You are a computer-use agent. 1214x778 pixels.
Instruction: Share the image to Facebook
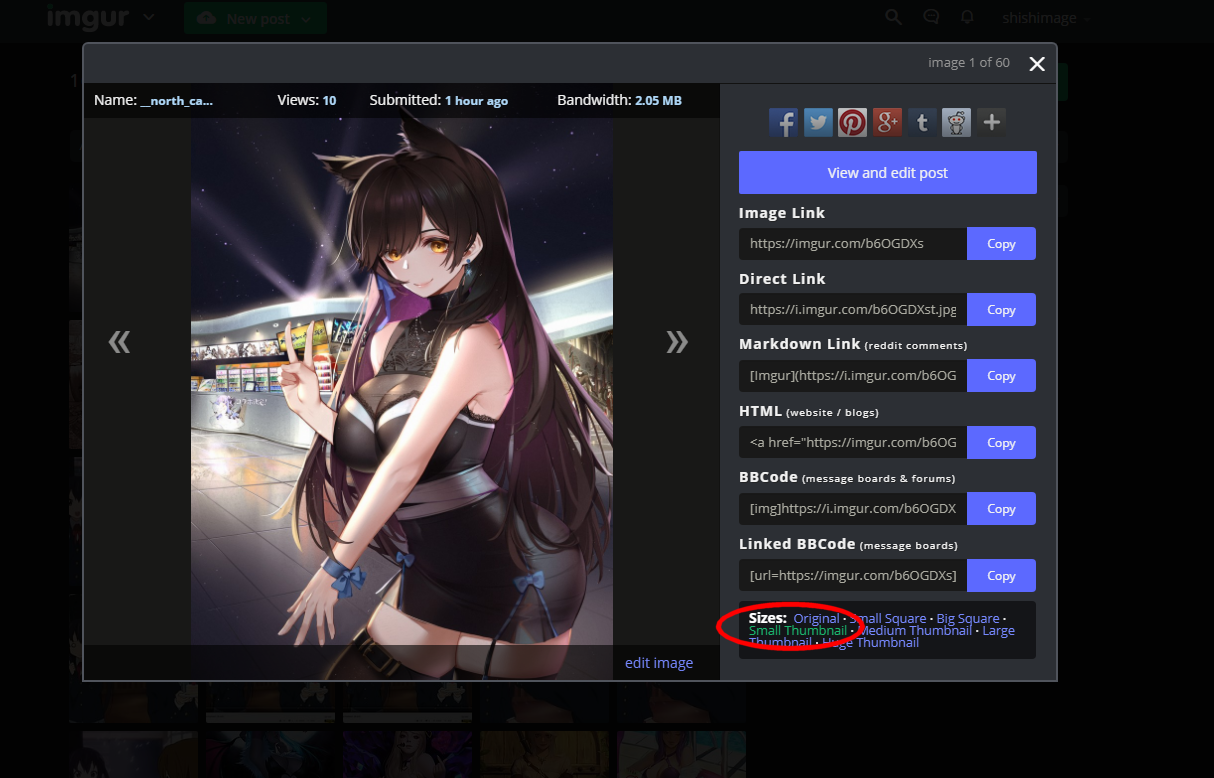[784, 122]
